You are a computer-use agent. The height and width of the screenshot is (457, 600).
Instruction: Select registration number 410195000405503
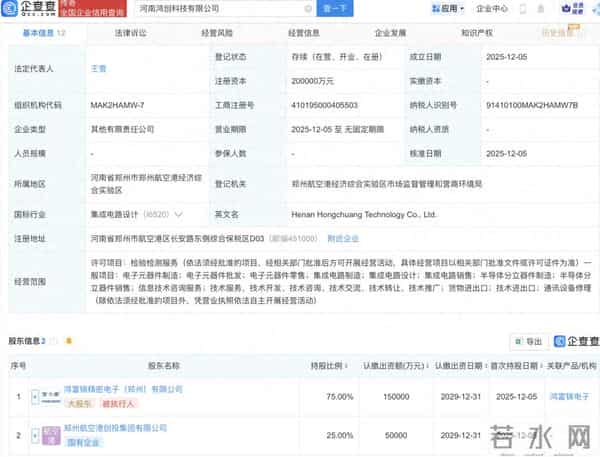pos(324,105)
